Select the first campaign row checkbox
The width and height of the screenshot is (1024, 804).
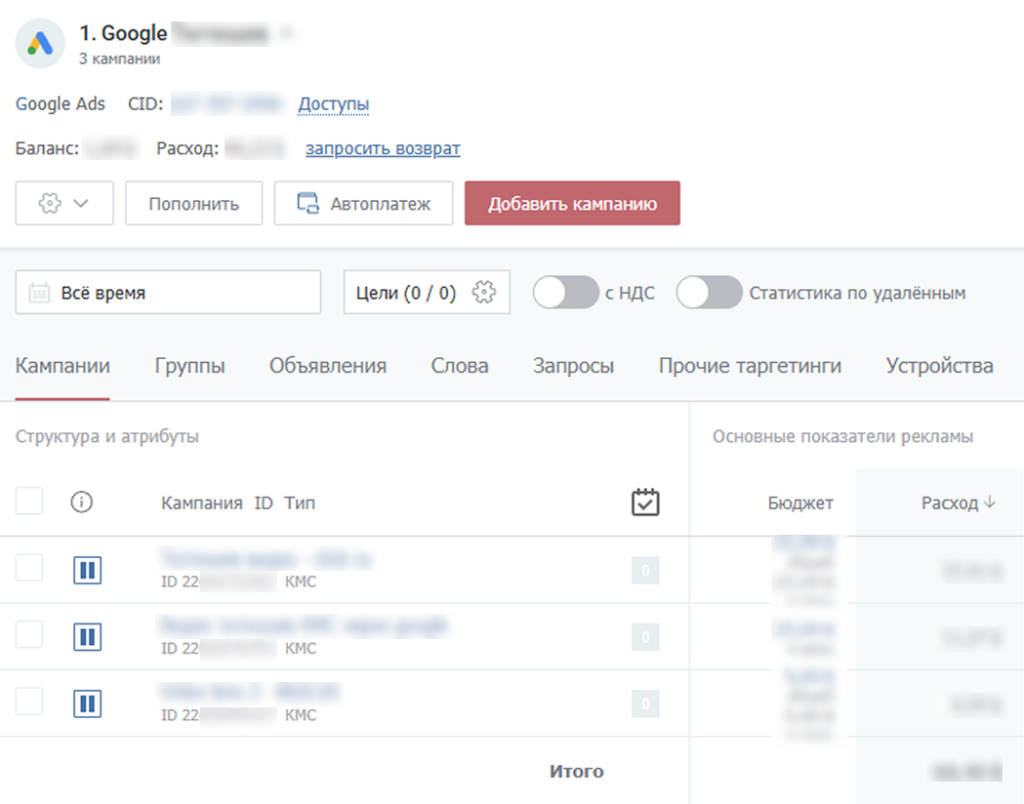[29, 569]
